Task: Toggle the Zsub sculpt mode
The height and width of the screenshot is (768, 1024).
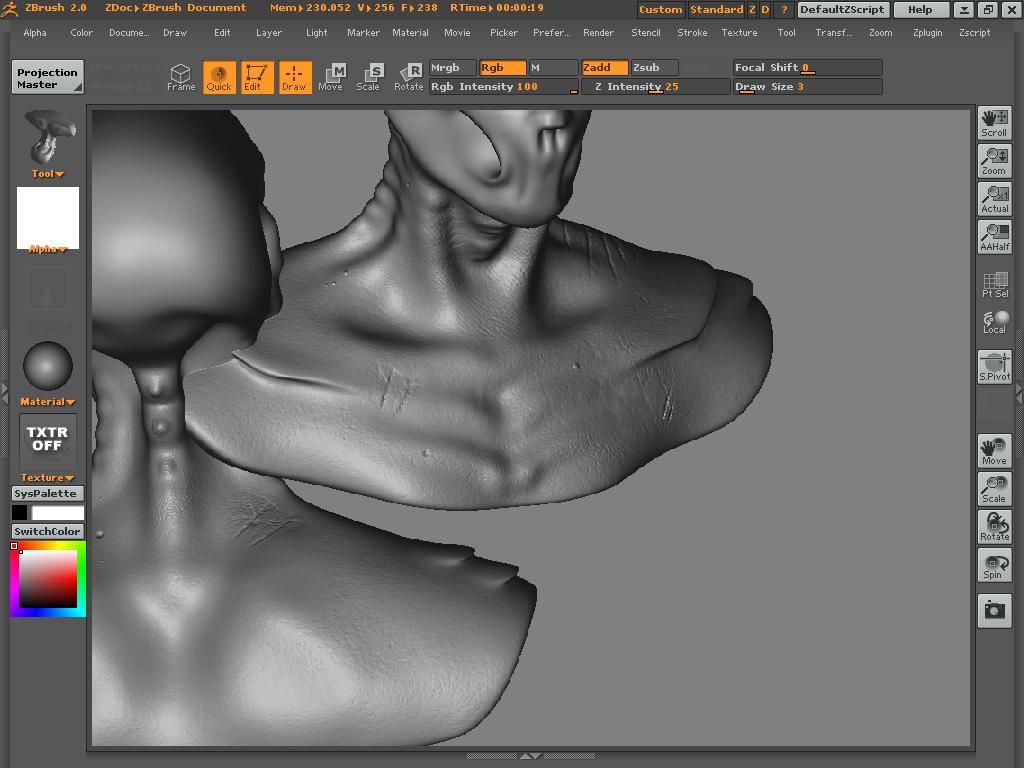Action: [x=654, y=68]
